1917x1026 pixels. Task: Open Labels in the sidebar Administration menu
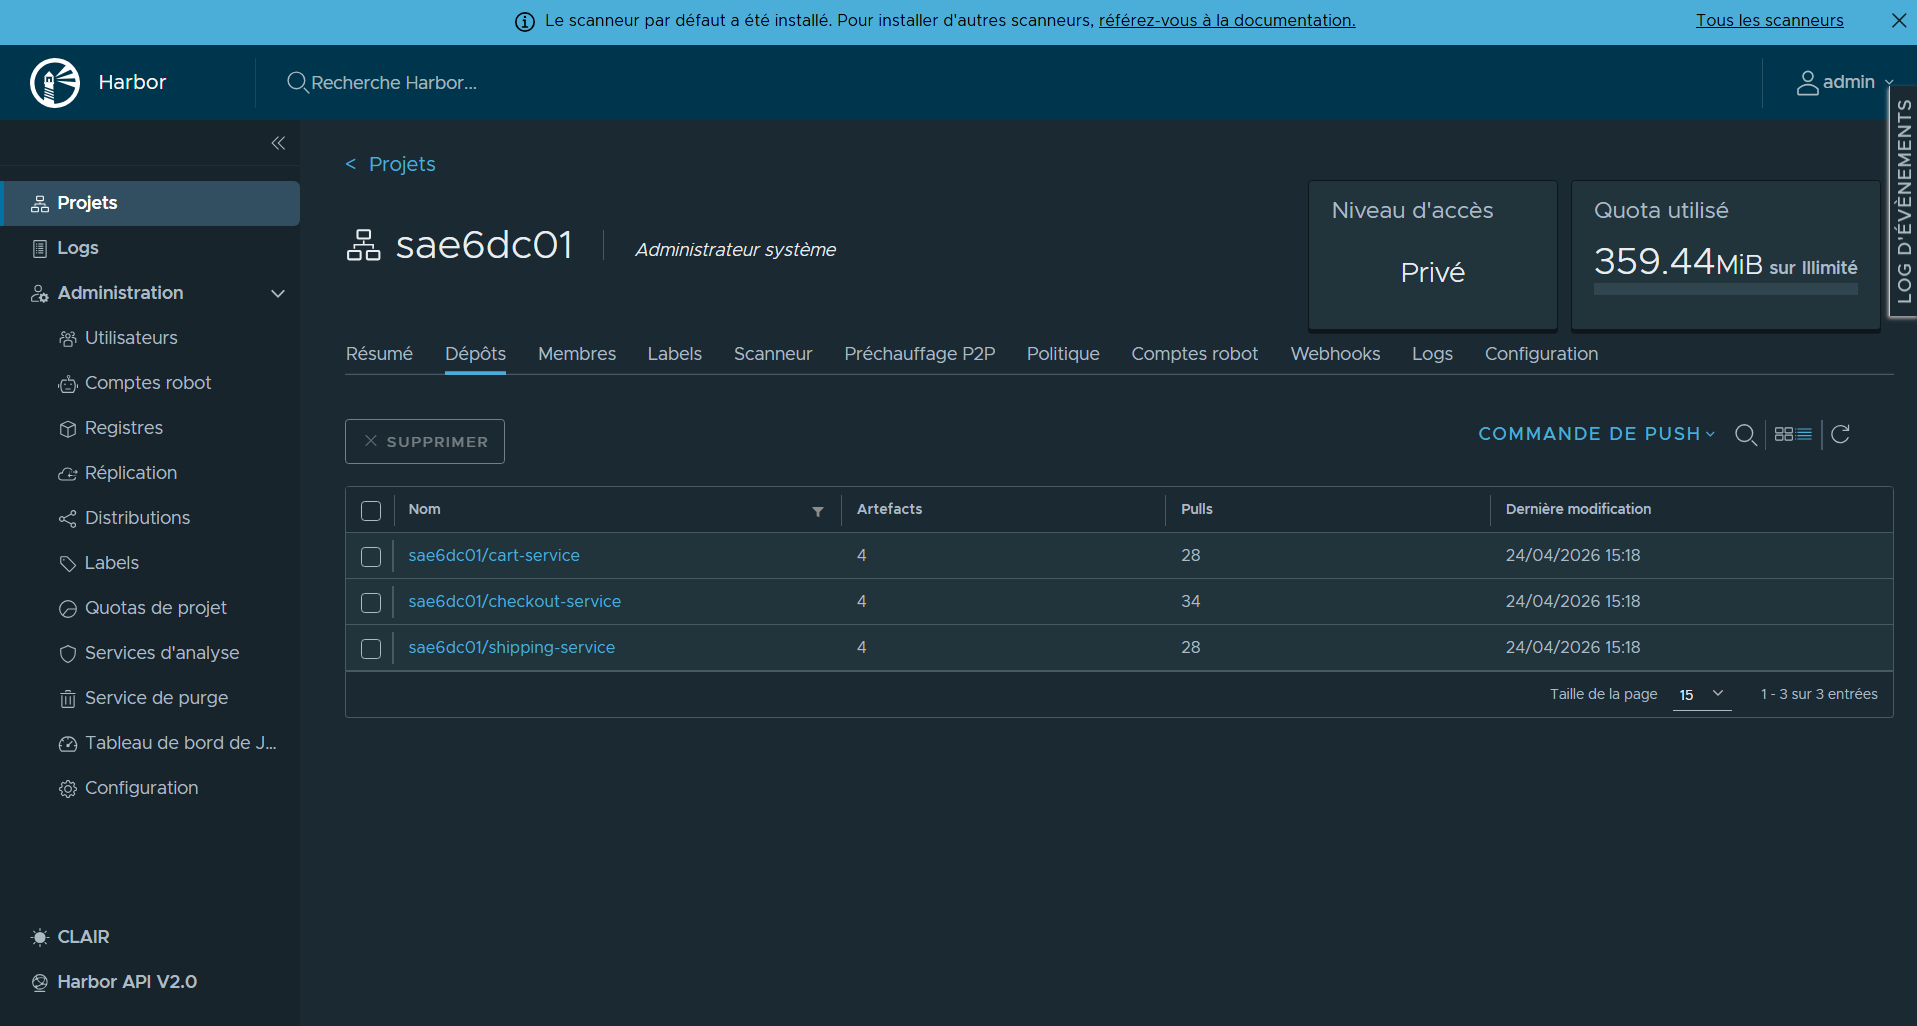111,563
